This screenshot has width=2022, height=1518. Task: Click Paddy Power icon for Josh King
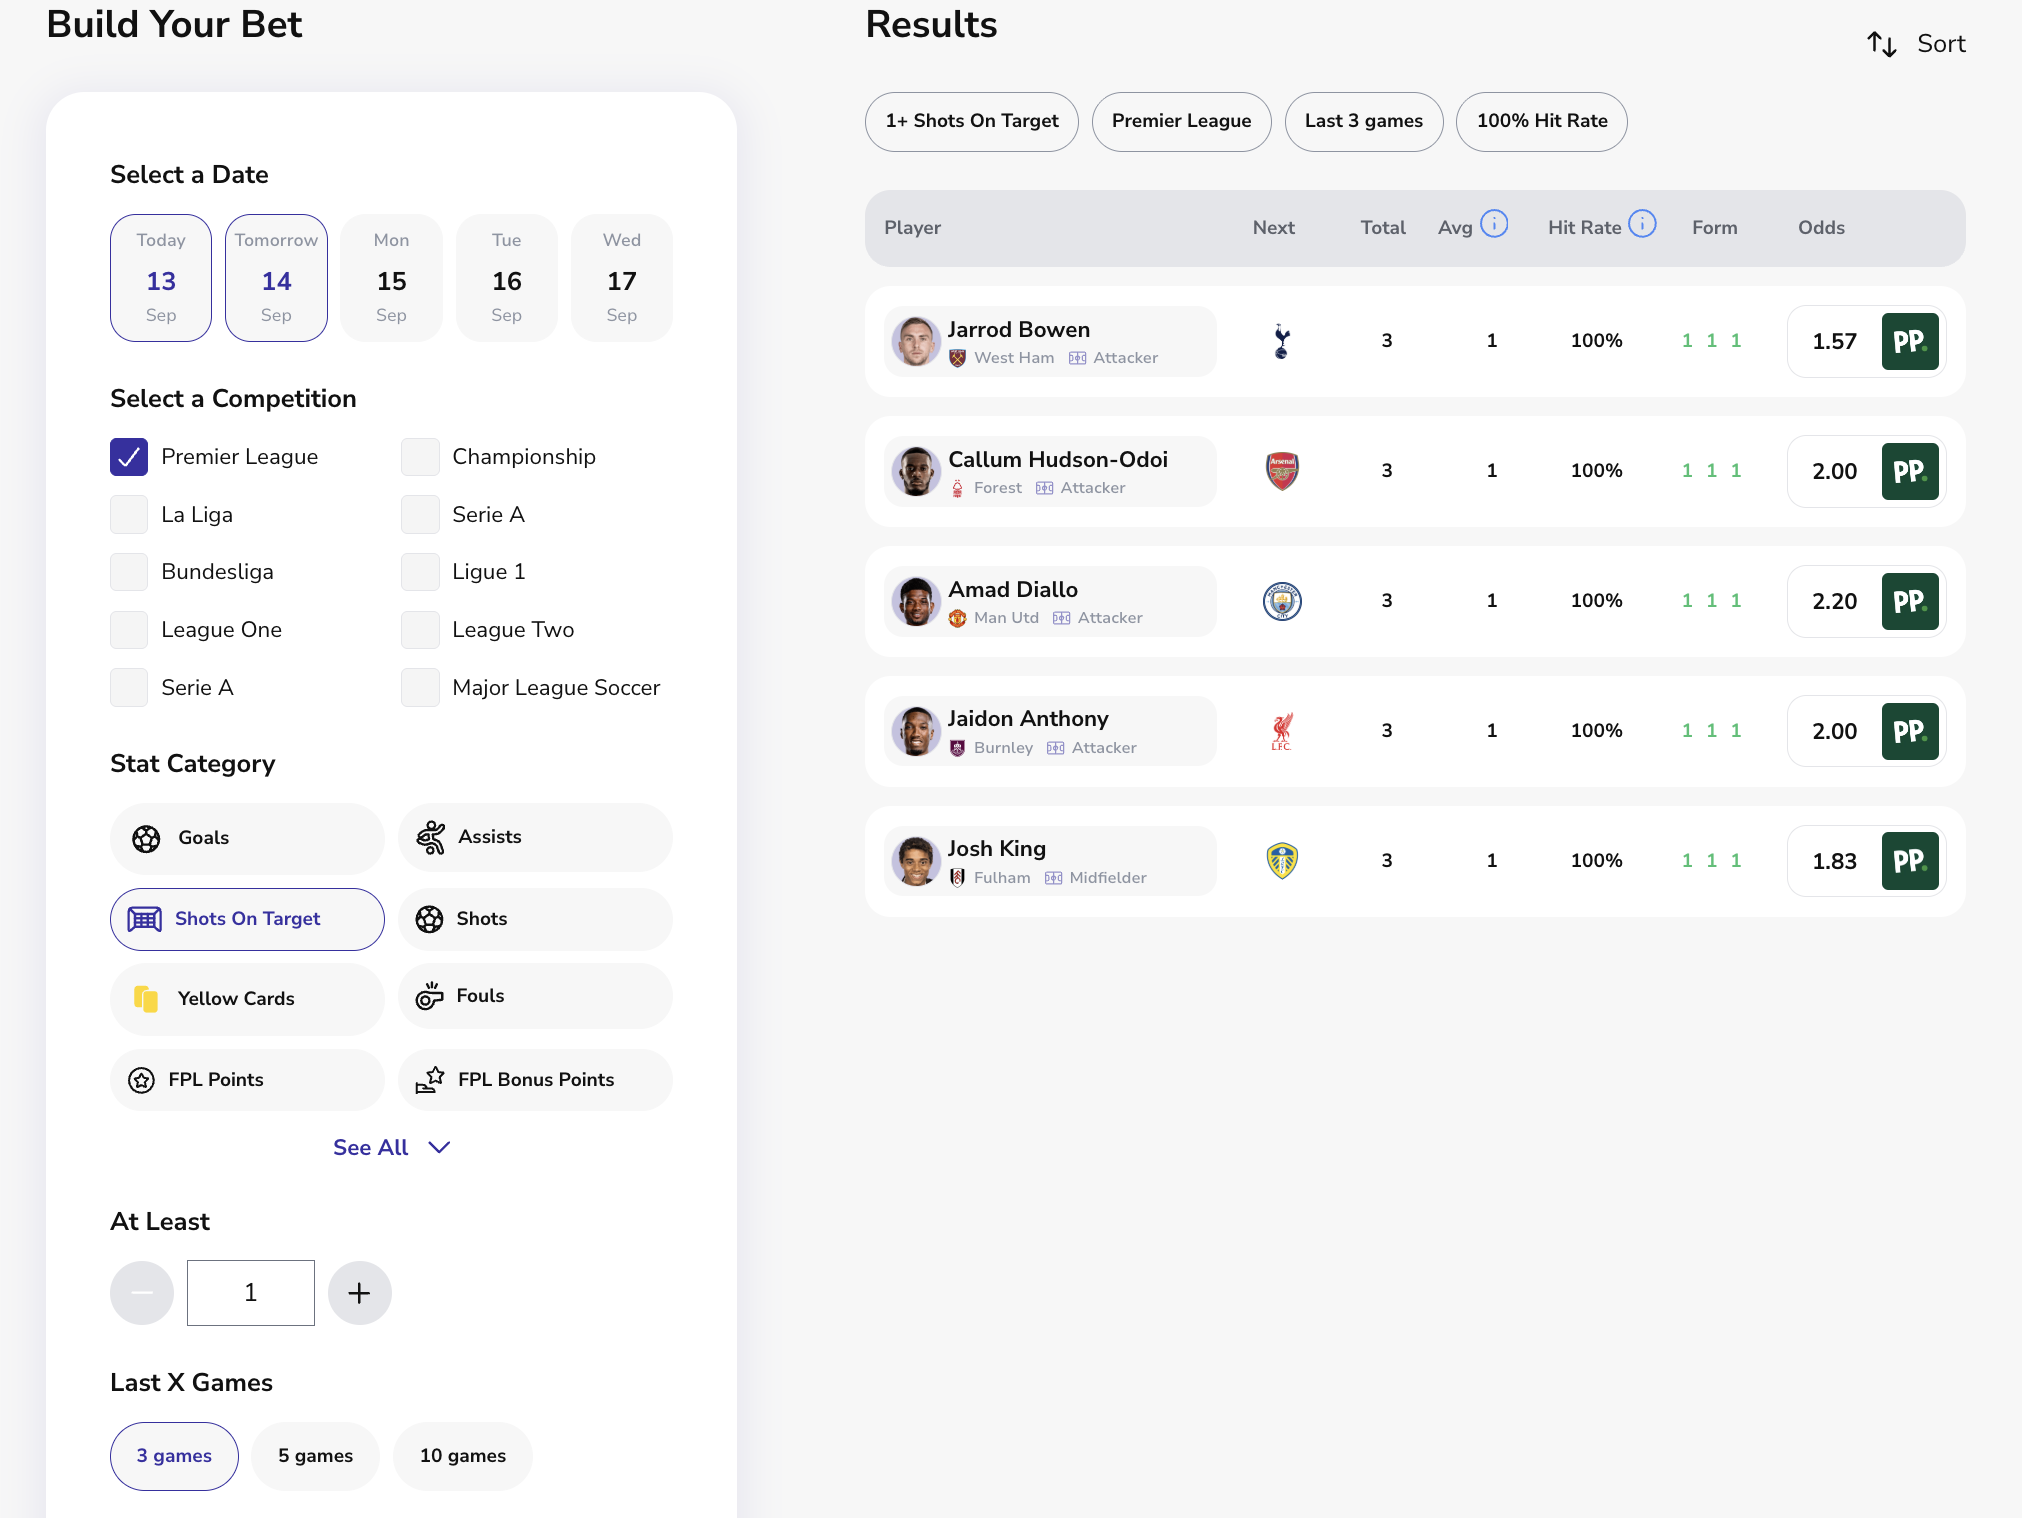[1909, 861]
